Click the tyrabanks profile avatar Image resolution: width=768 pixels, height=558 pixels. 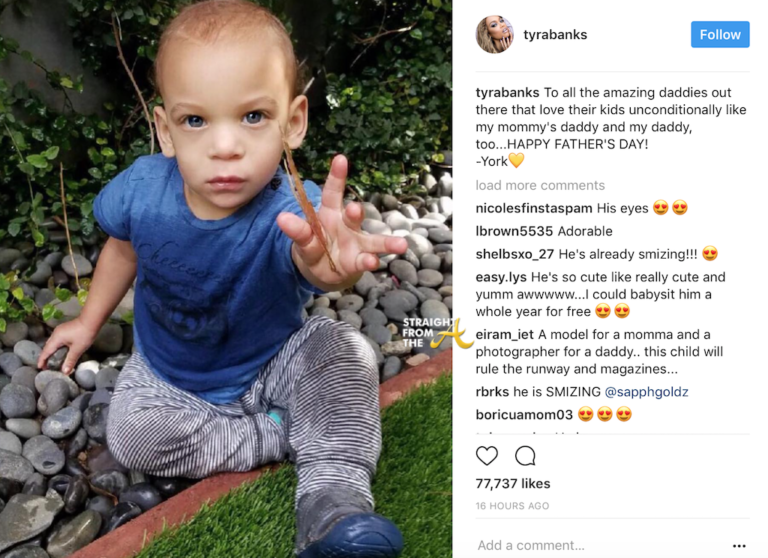(494, 34)
